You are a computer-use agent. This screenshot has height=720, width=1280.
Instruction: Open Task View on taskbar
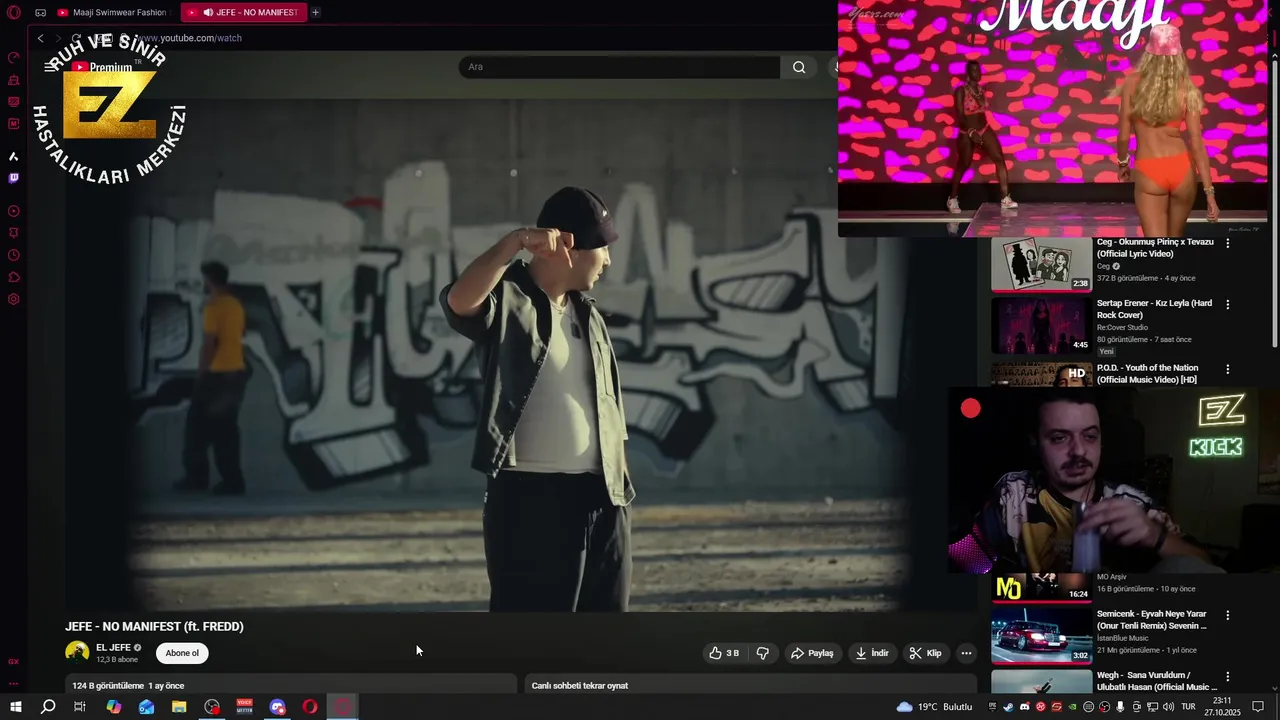point(80,707)
